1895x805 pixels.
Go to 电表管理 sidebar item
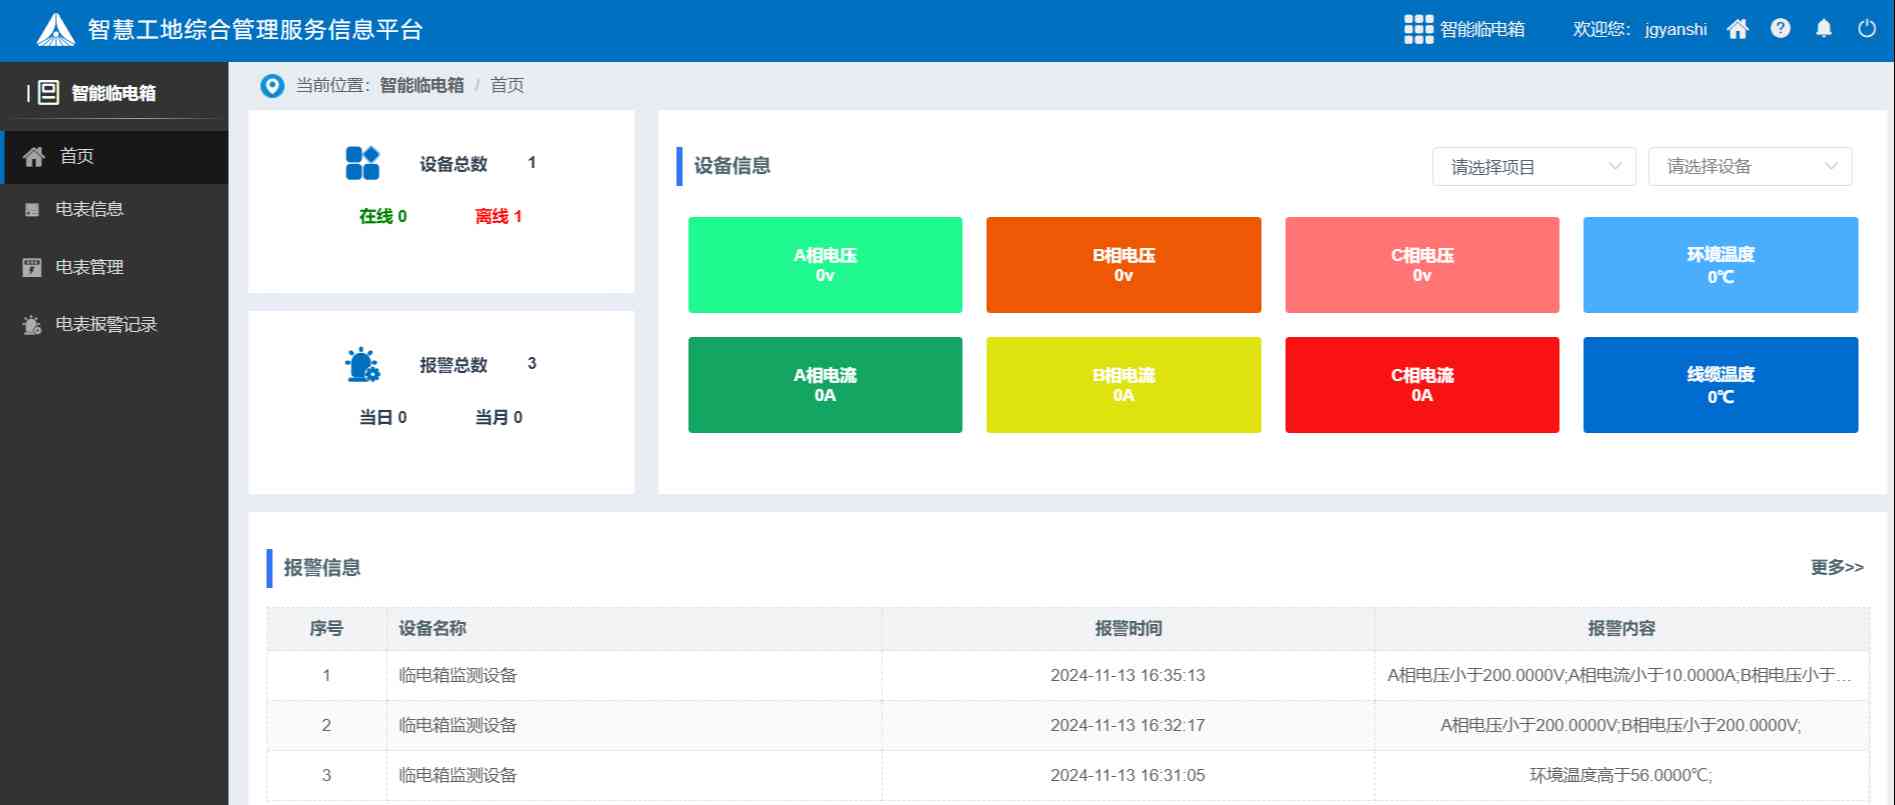click(x=89, y=267)
